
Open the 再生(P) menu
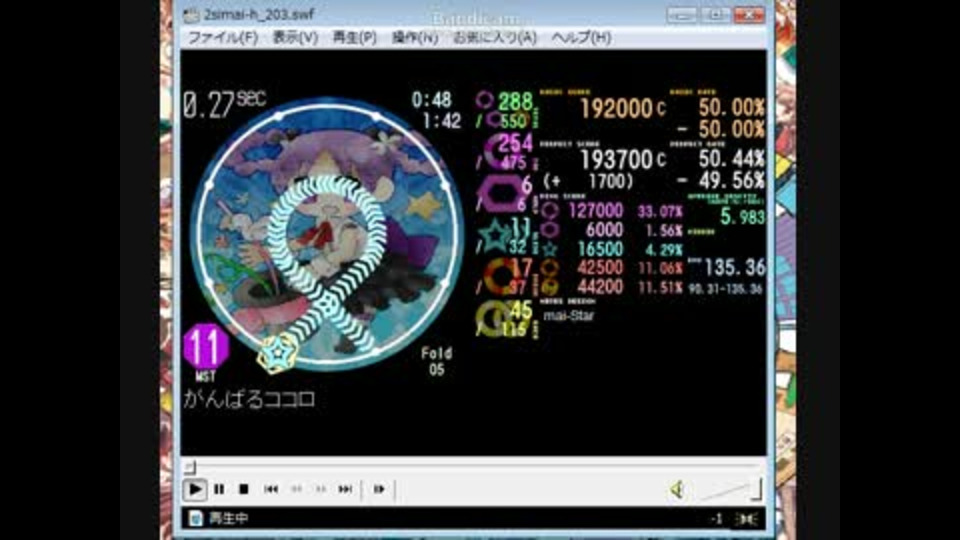pyautogui.click(x=354, y=38)
